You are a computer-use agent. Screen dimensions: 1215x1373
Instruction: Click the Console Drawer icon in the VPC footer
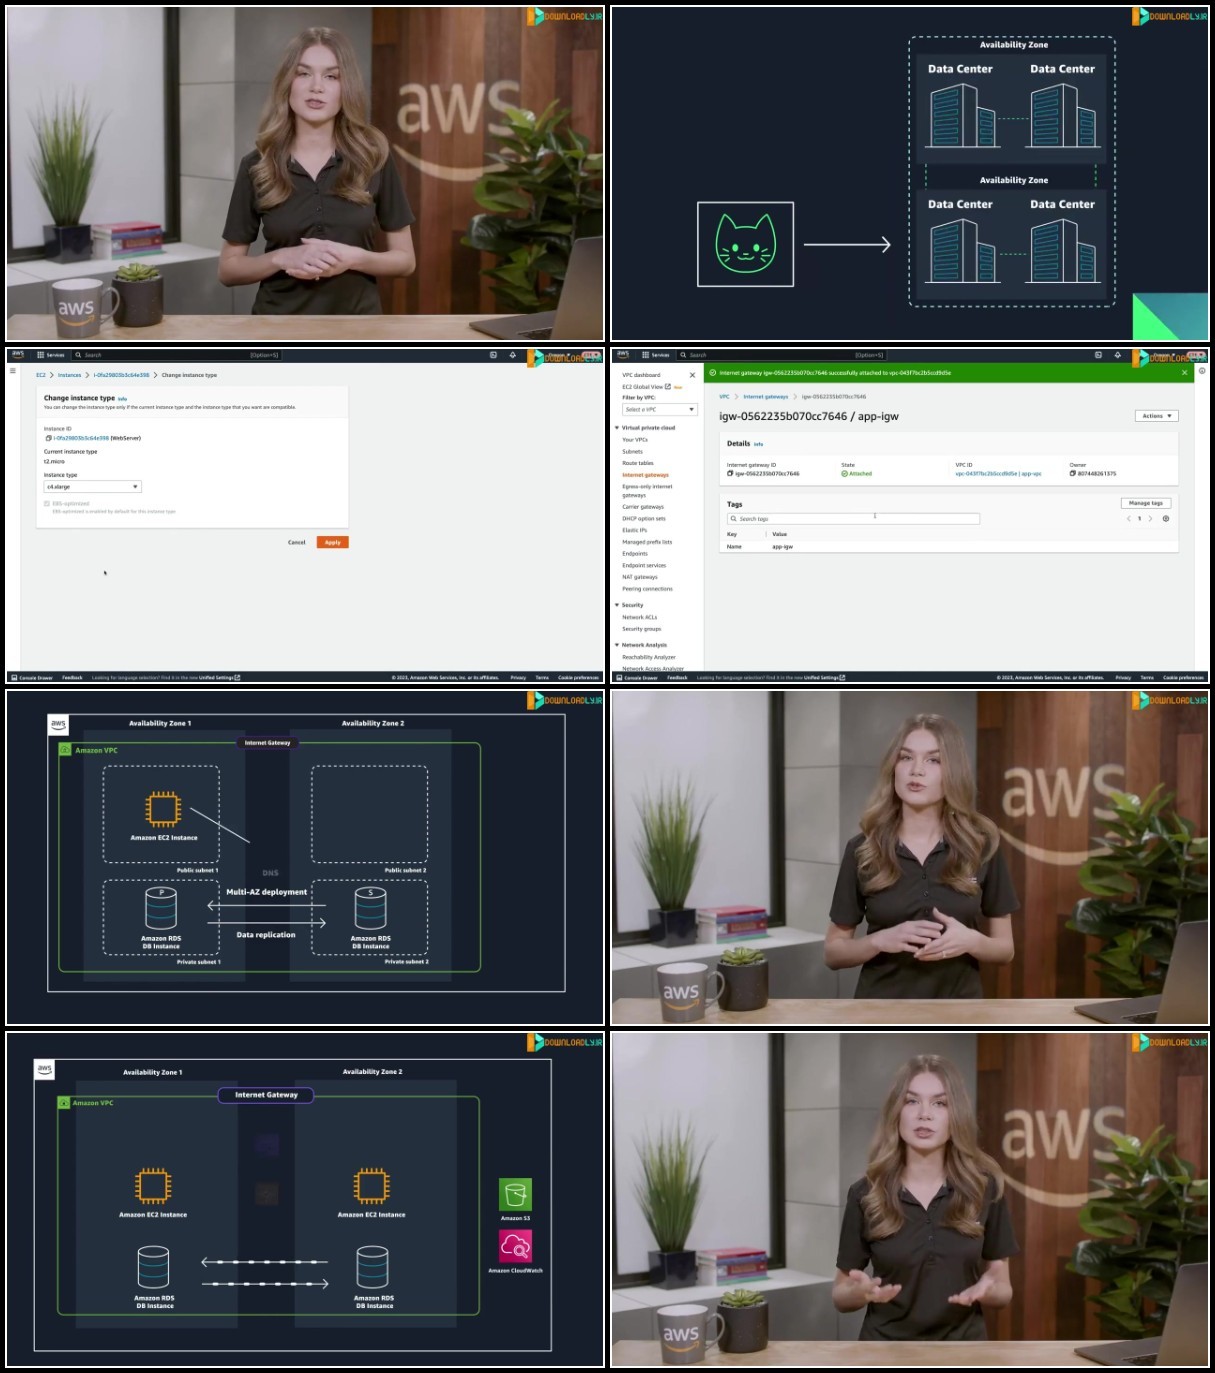click(x=619, y=677)
